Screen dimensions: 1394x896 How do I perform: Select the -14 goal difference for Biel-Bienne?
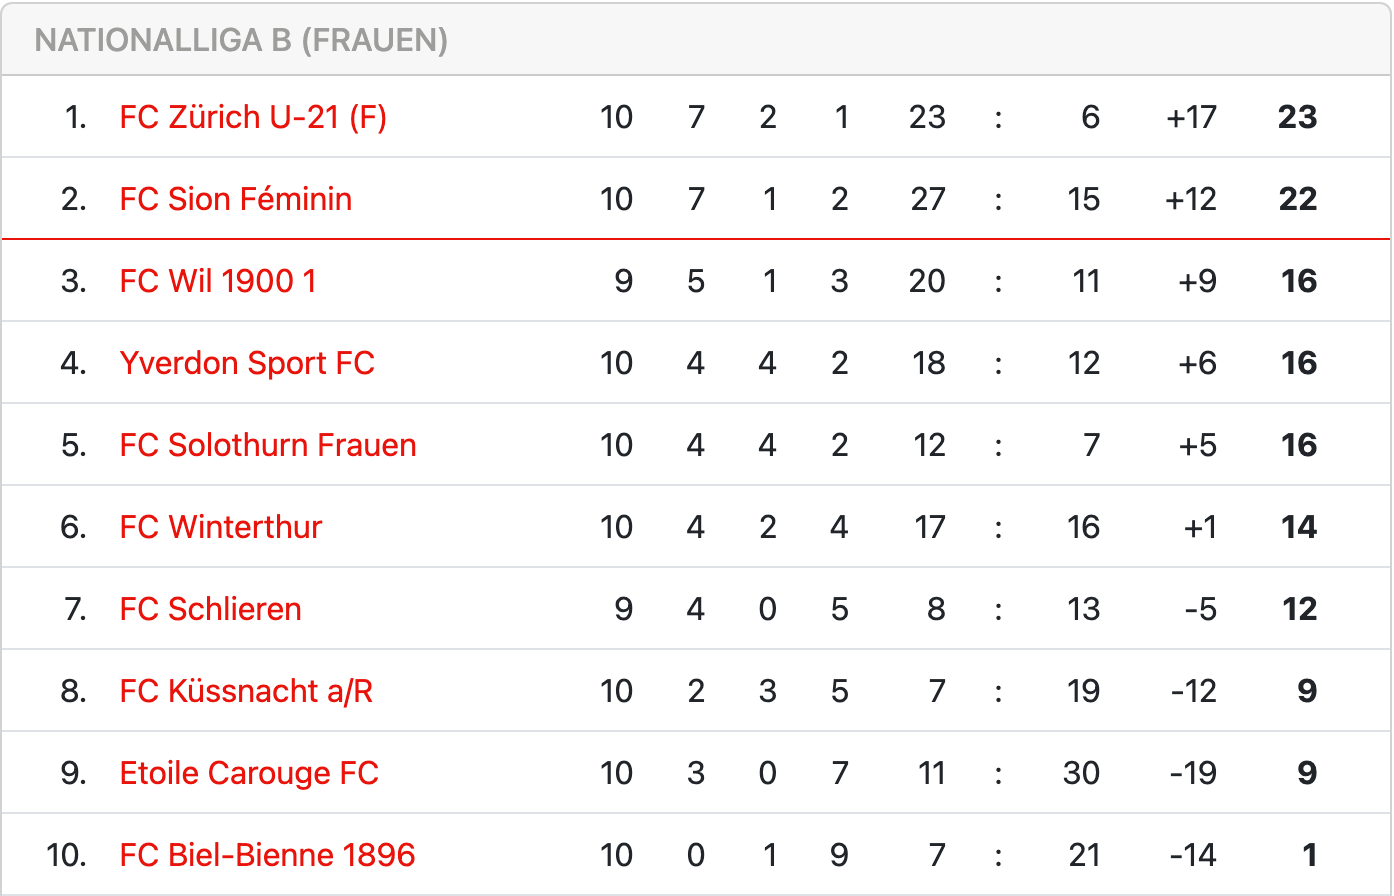click(x=1193, y=855)
